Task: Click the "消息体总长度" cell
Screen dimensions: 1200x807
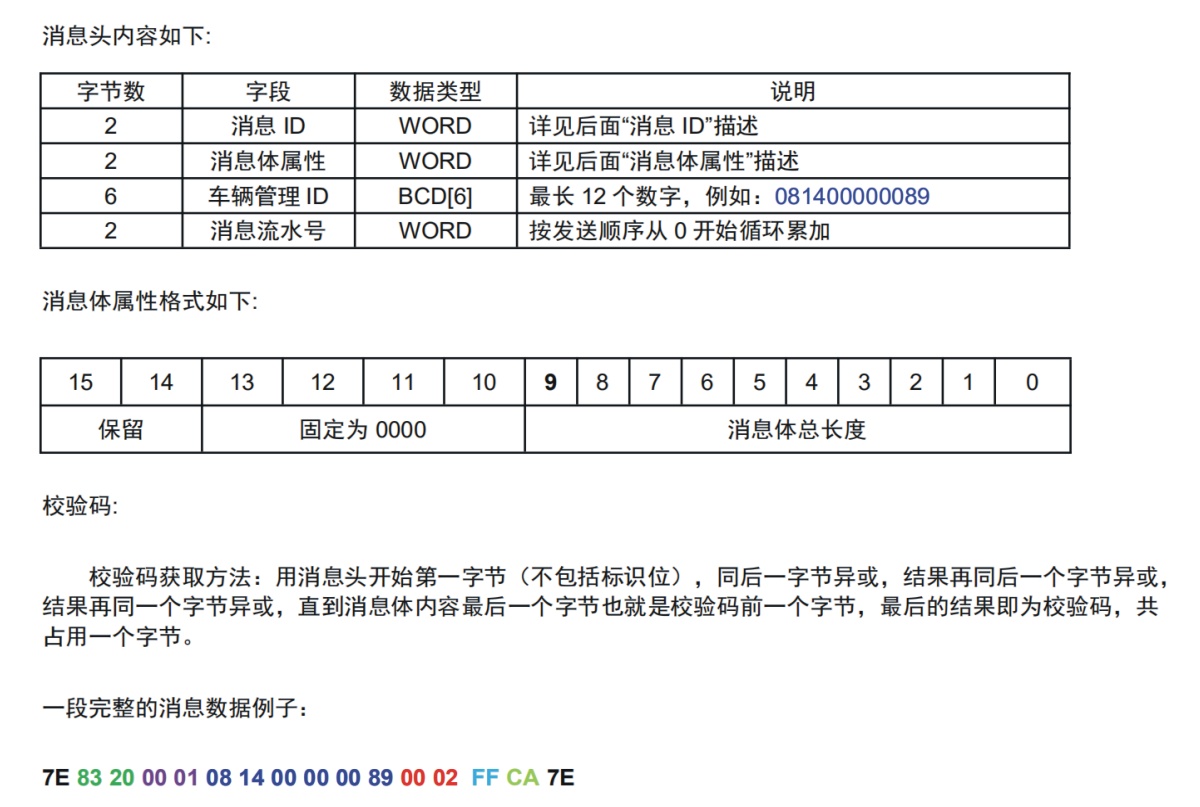Action: pos(797,430)
